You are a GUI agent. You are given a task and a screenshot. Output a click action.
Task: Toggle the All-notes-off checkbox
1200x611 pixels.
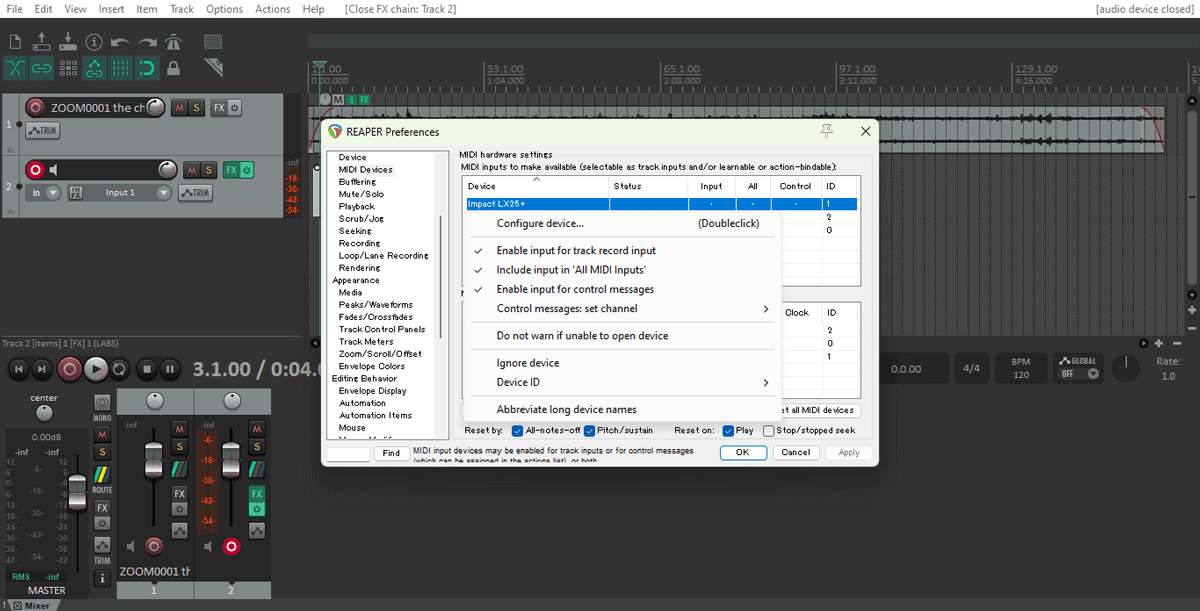(x=518, y=431)
